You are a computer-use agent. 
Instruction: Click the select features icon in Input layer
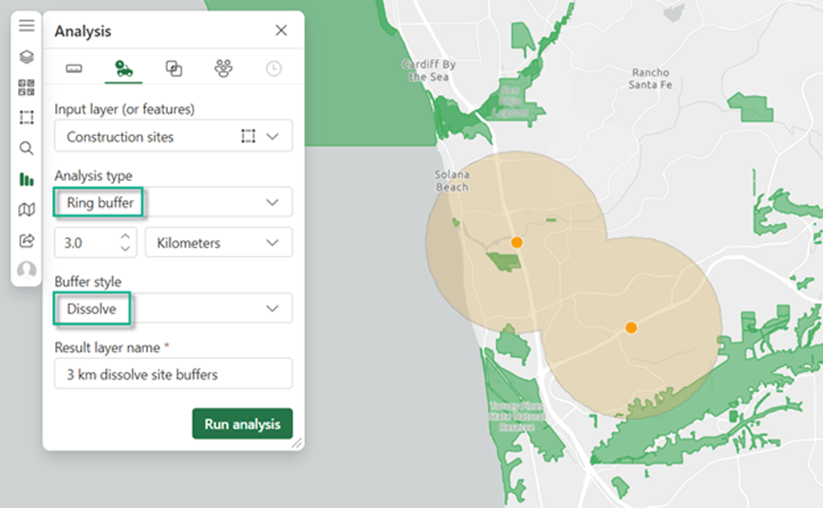pos(248,136)
